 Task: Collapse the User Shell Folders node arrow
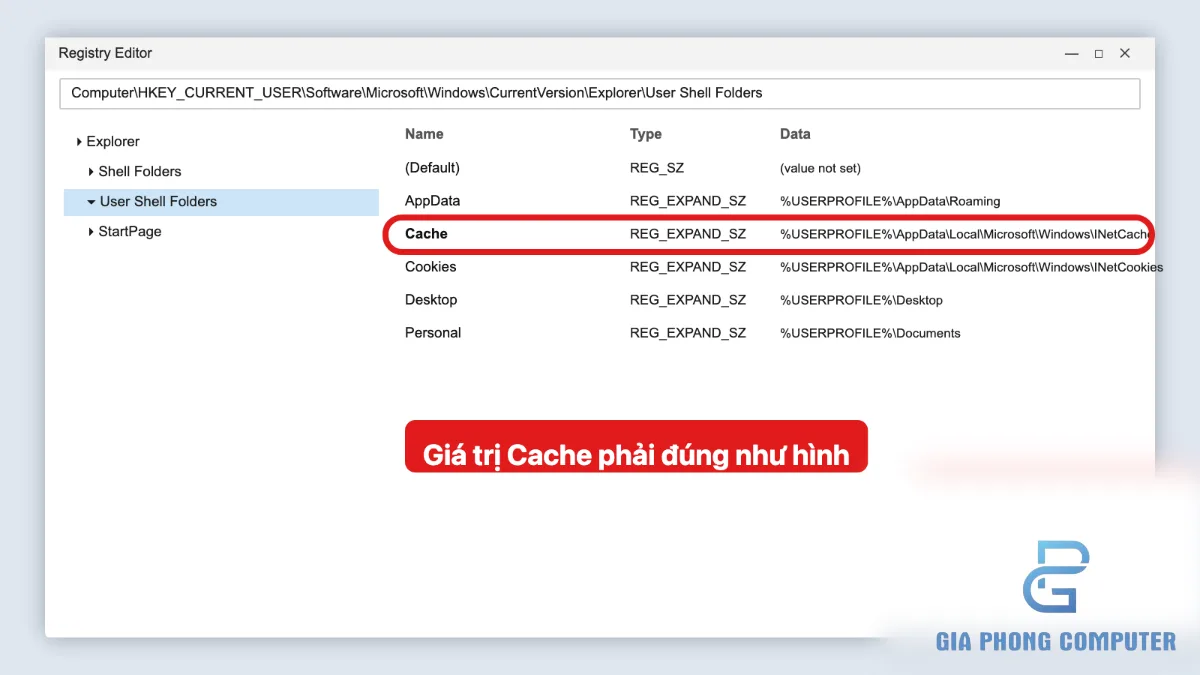[x=91, y=202]
